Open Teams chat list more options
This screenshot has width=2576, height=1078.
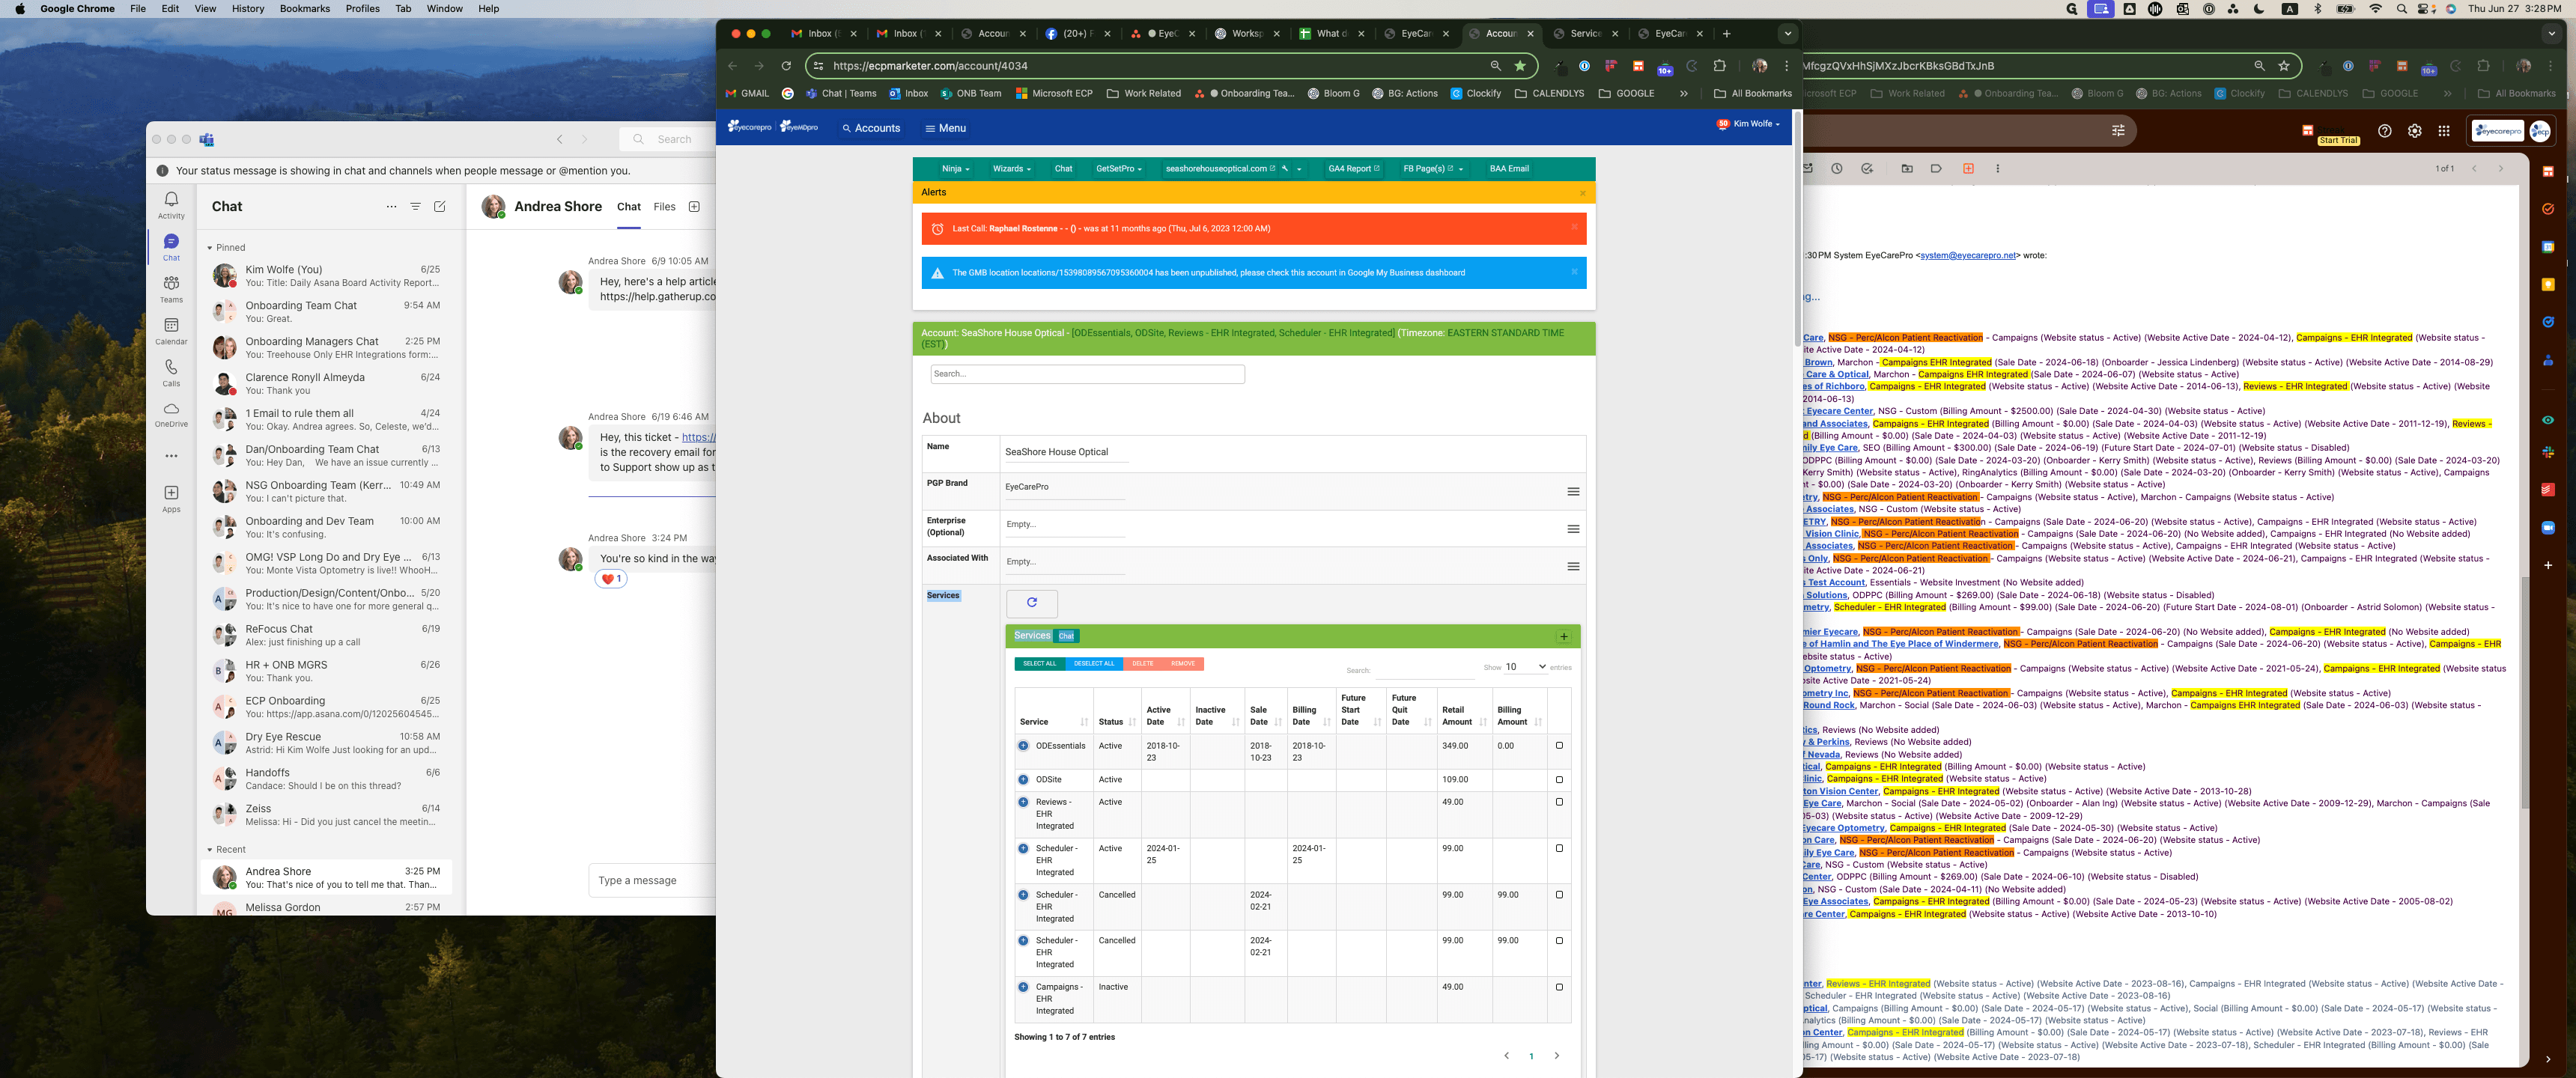point(391,207)
